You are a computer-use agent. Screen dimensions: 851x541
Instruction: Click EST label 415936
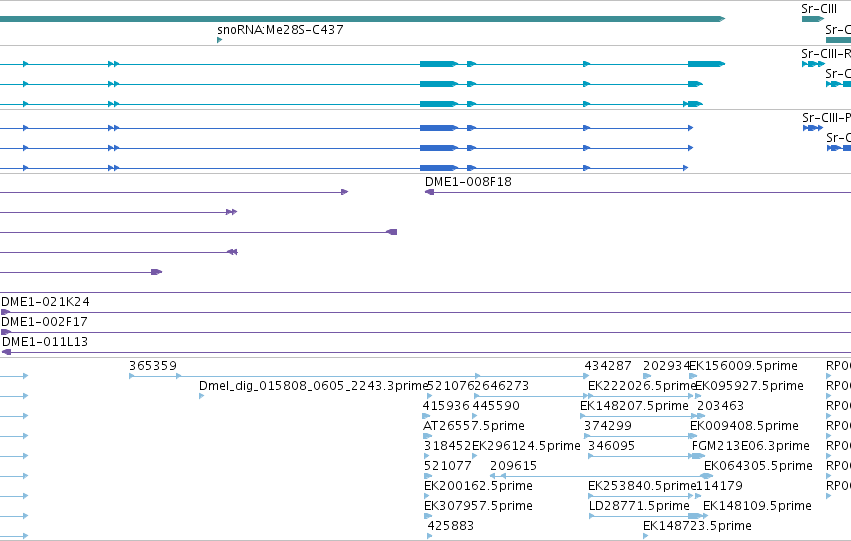(446, 406)
